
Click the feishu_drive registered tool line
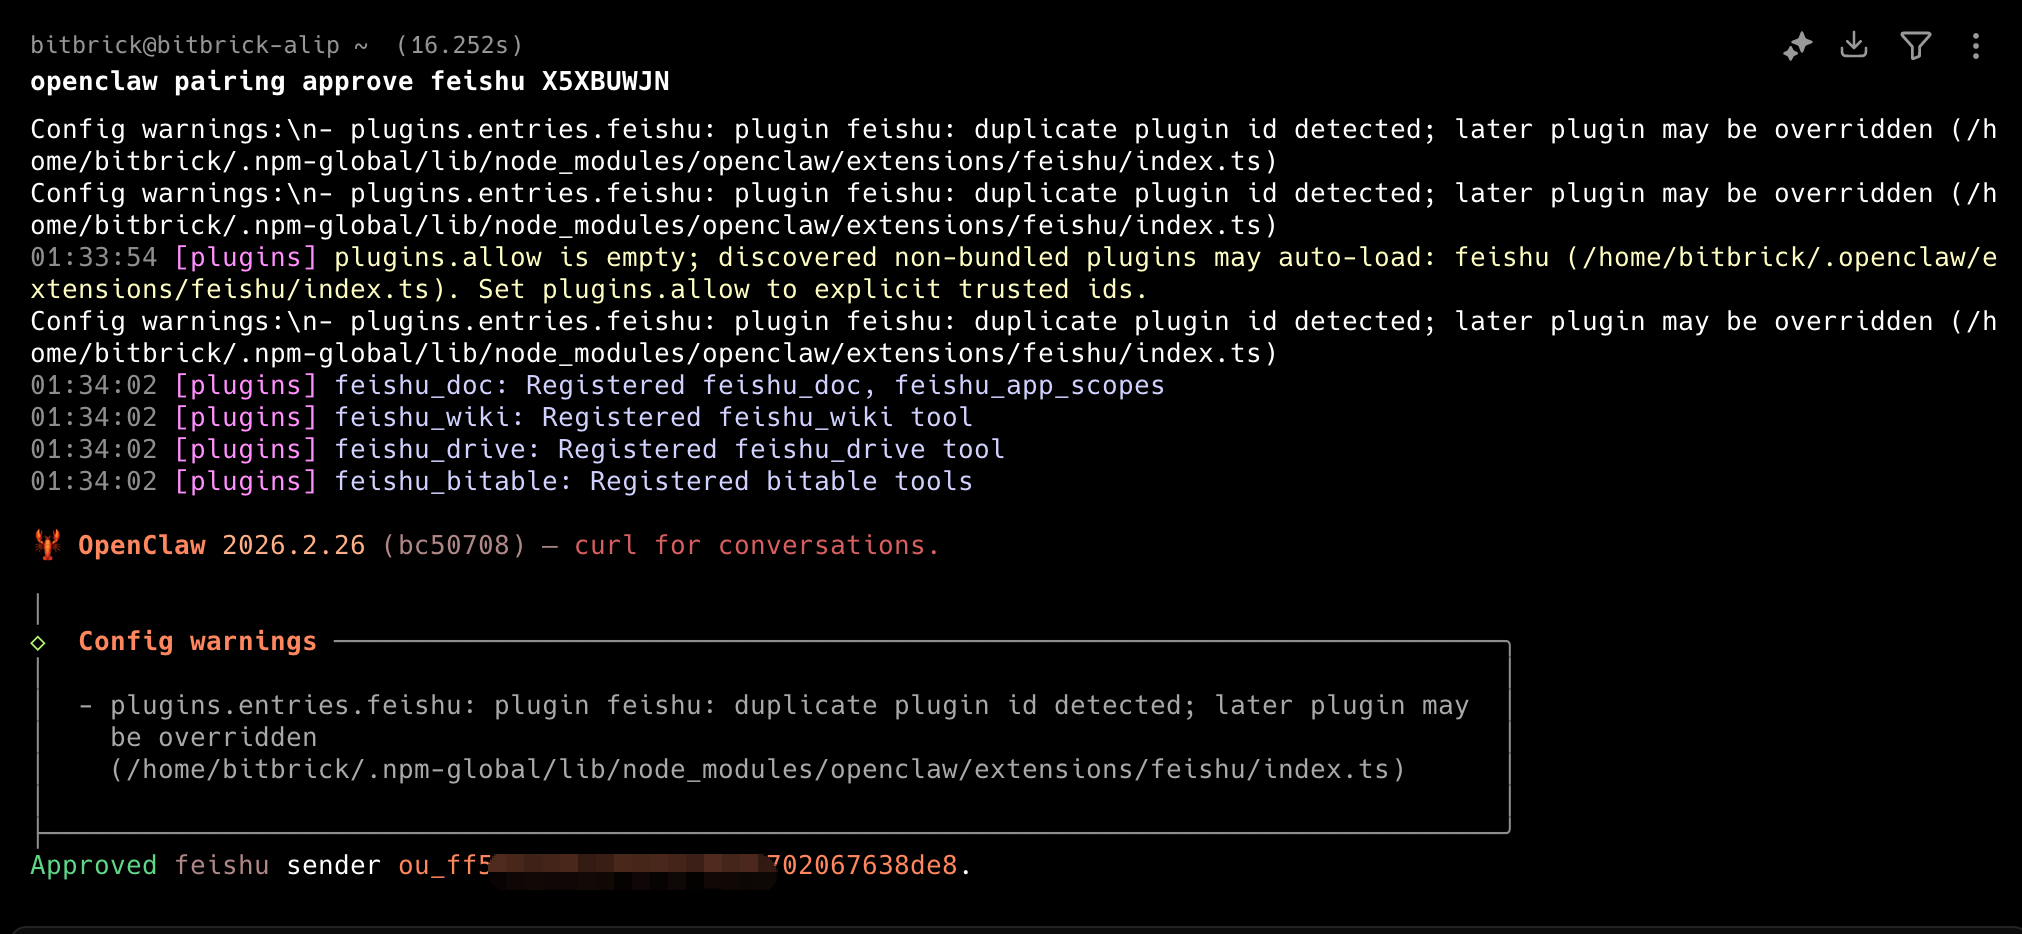pos(668,449)
